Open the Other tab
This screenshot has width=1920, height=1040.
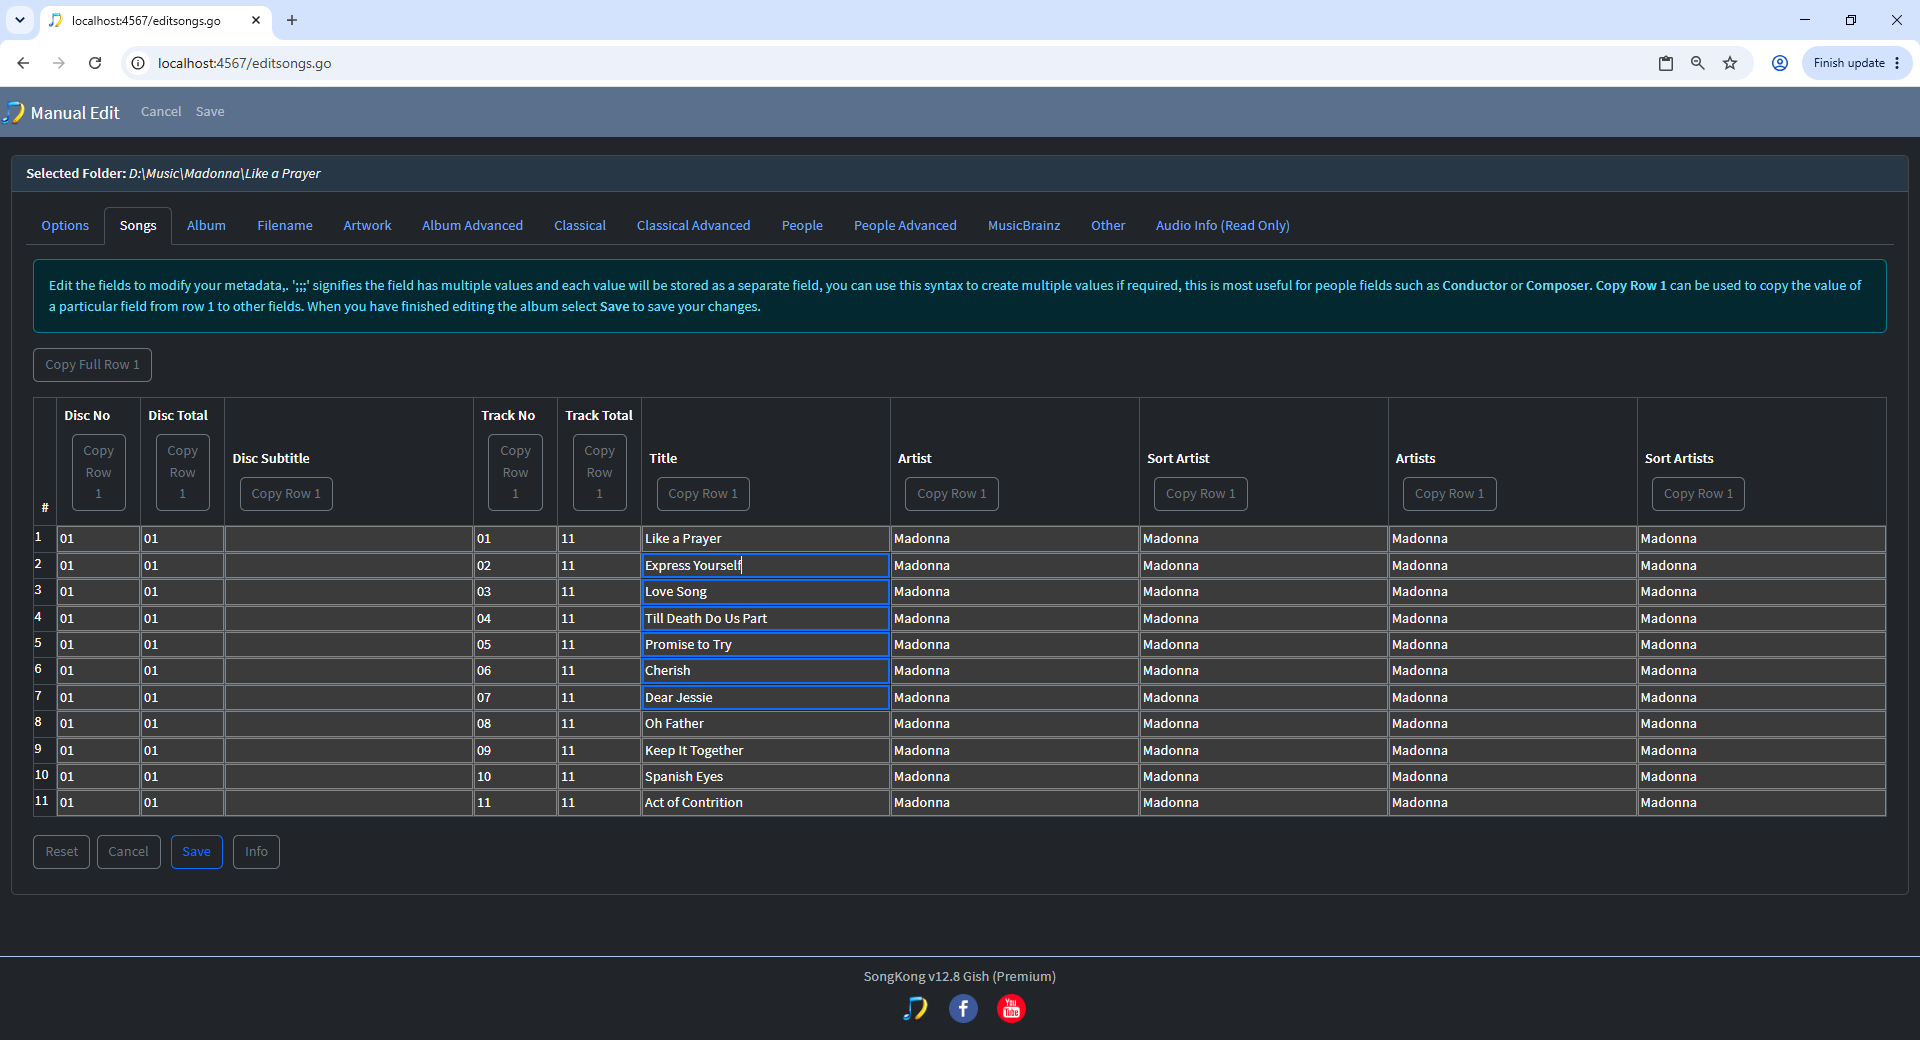point(1108,225)
